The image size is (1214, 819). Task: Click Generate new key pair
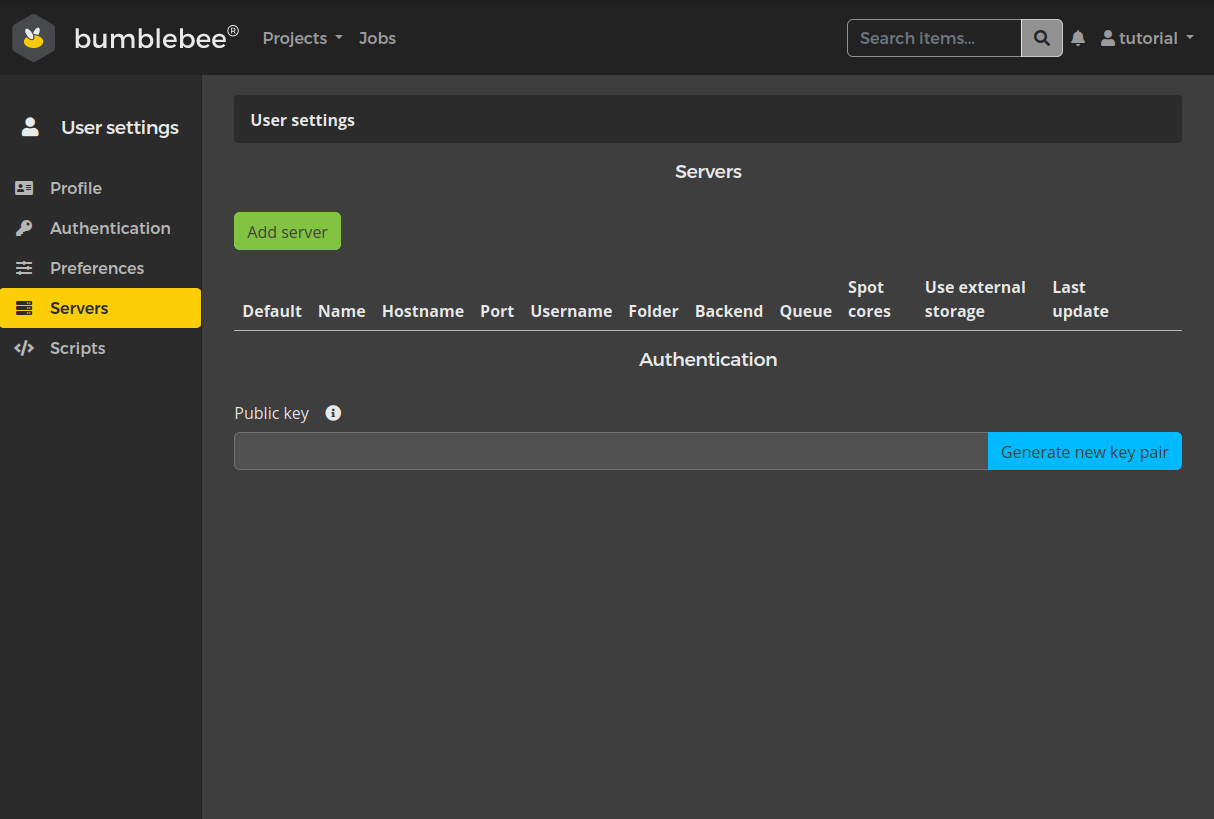click(x=1084, y=451)
